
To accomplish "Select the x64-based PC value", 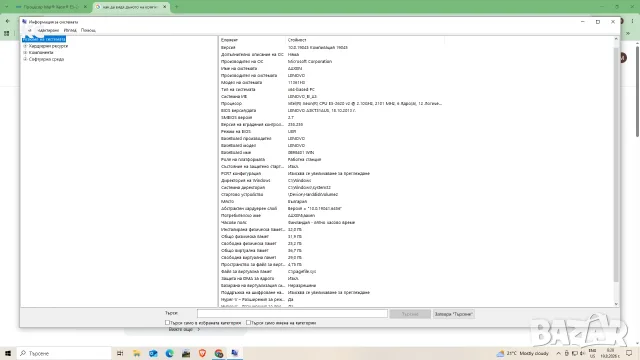I will click(x=301, y=89).
